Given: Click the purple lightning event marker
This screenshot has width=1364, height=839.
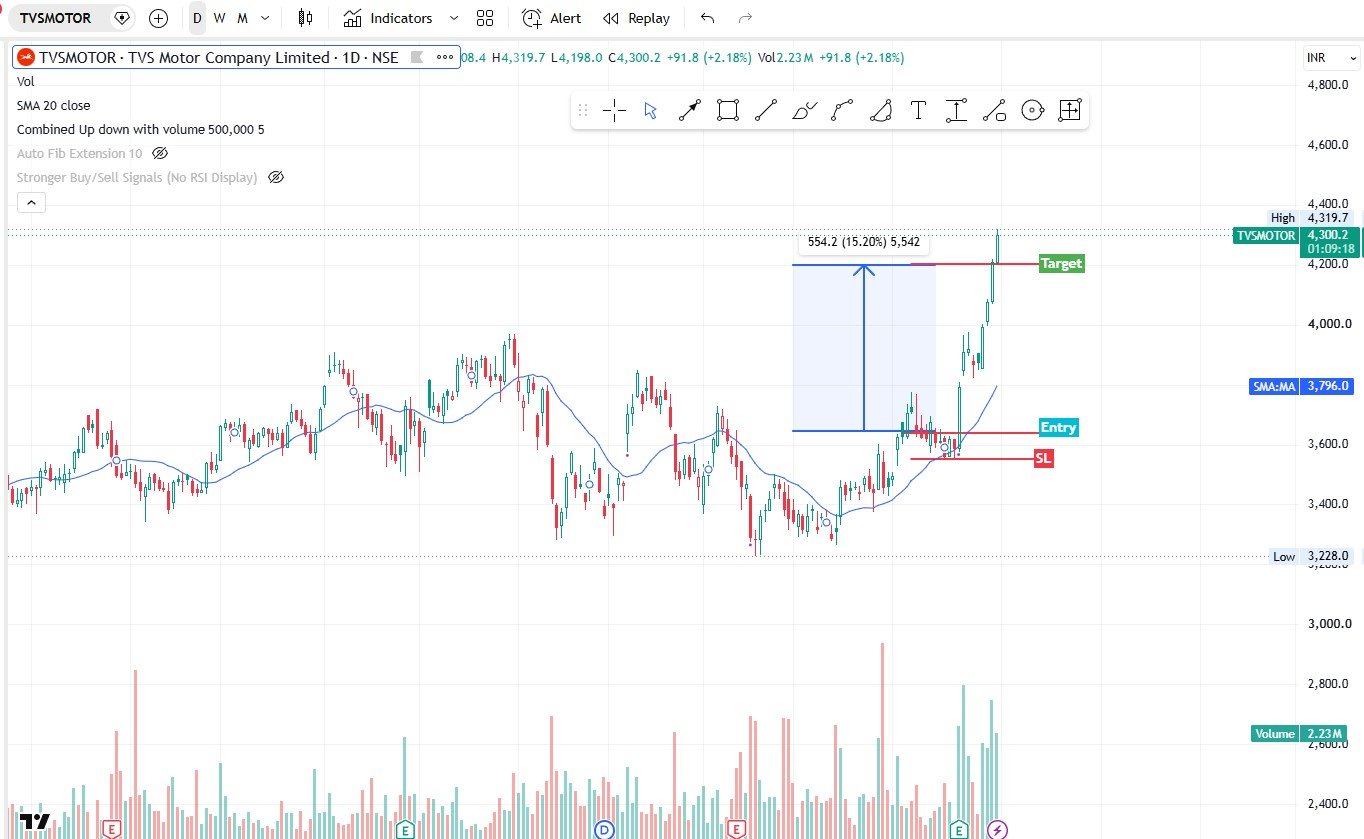Looking at the screenshot, I should tap(997, 829).
